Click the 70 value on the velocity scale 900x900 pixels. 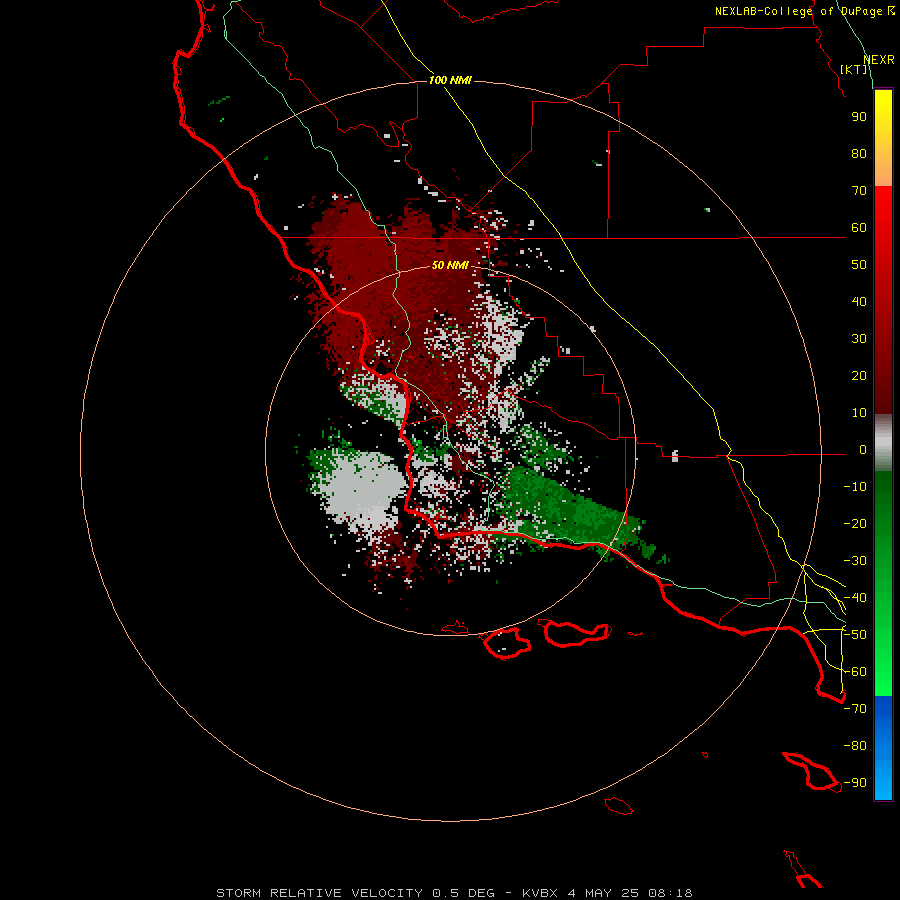tap(859, 191)
